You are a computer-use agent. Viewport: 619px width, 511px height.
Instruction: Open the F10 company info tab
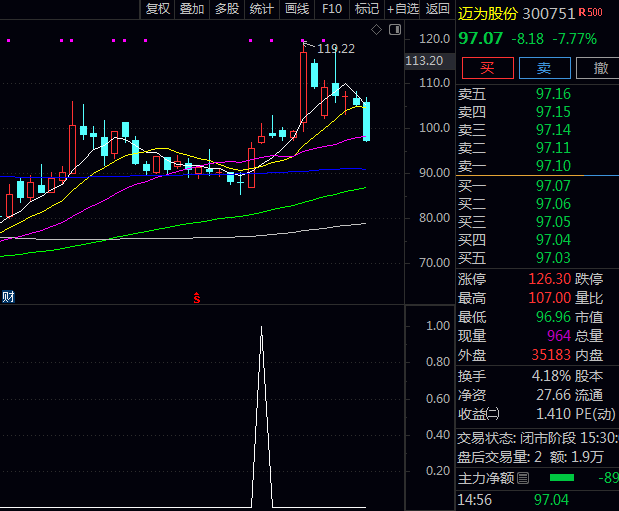[332, 9]
